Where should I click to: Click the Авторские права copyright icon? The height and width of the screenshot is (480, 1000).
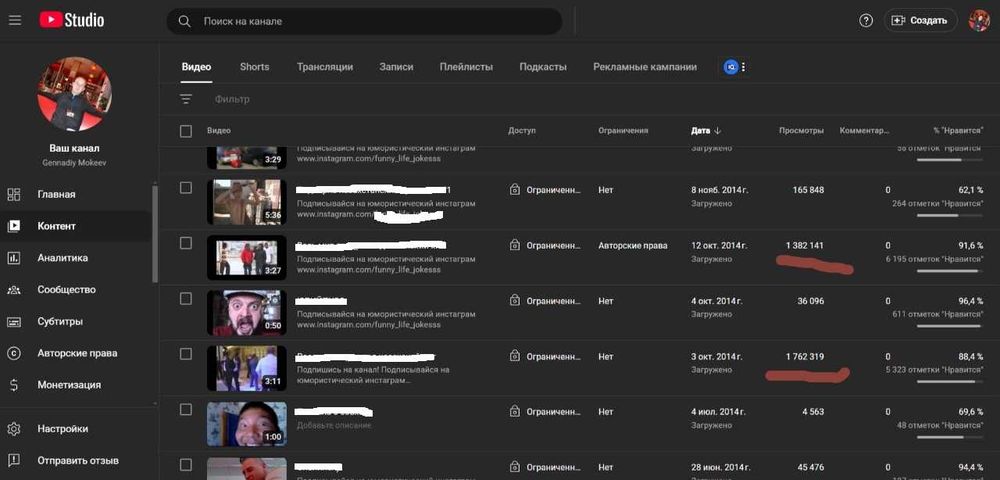pyautogui.click(x=14, y=353)
